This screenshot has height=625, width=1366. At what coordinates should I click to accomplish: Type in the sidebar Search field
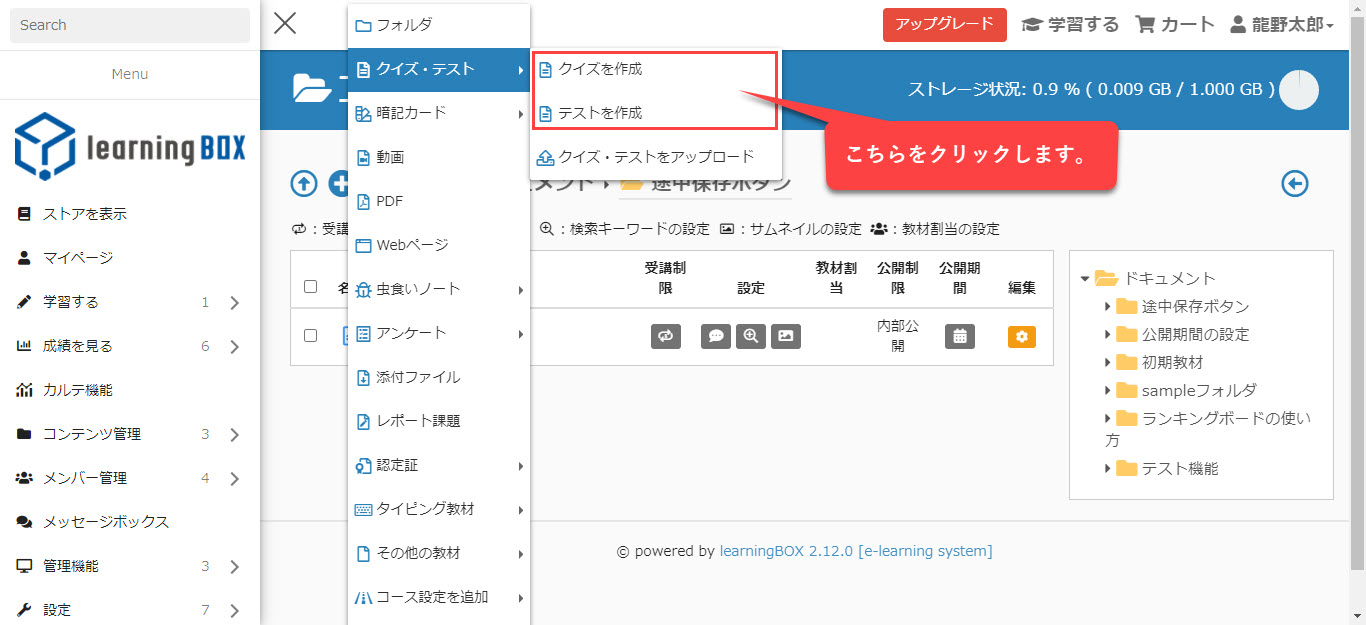130,25
